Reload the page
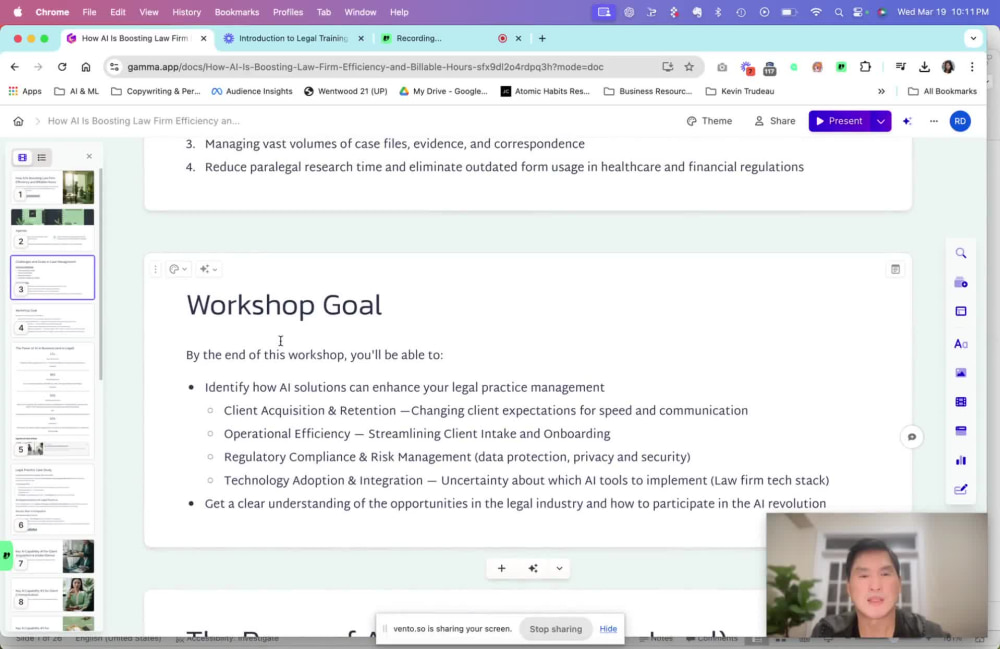Screen dimensions: 1000x649 62,67
